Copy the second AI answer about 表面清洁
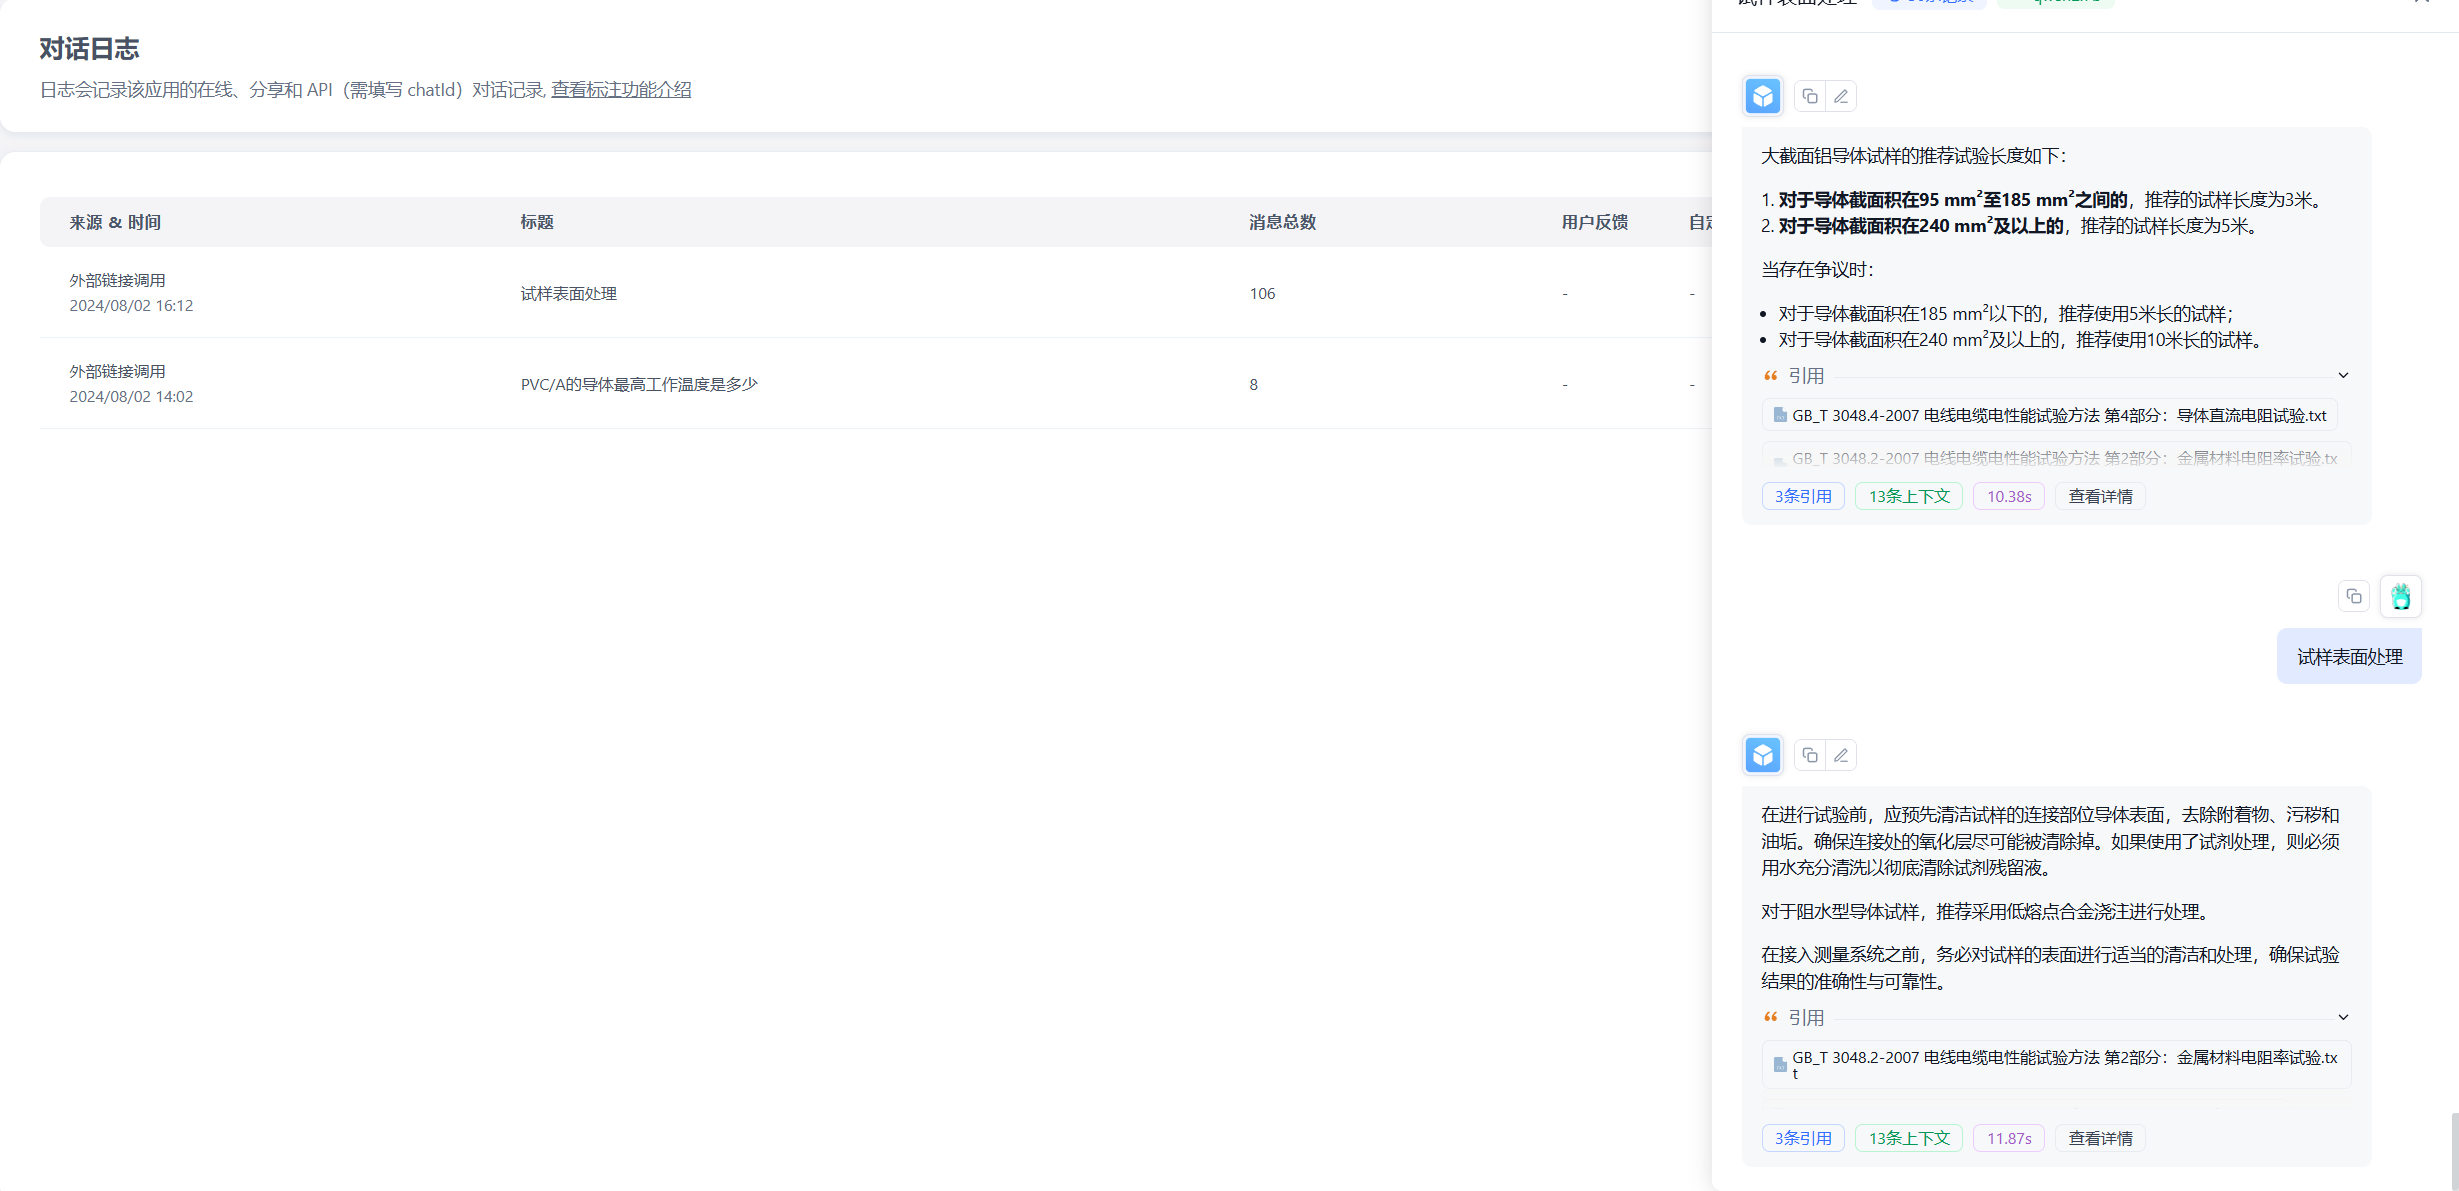Viewport: 2459px width, 1191px height. point(1810,755)
